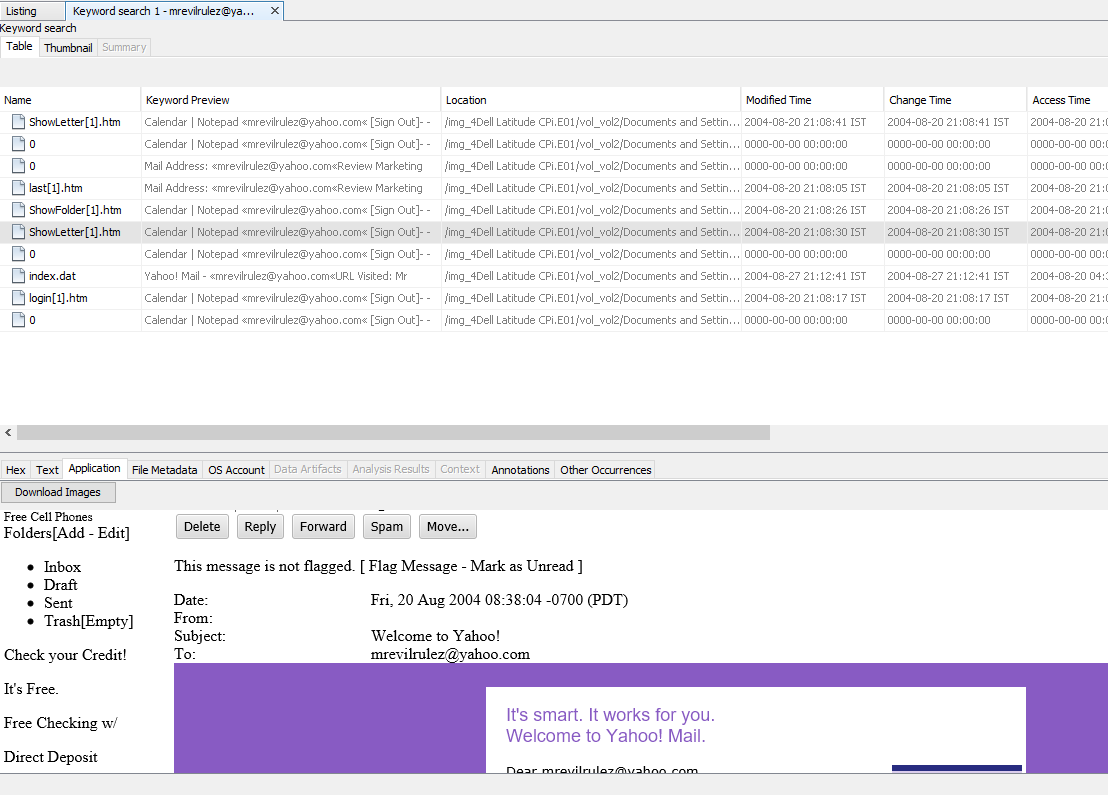Click the mrevilrulez@yahoo.com recipient address
The width and height of the screenshot is (1108, 795).
(450, 654)
